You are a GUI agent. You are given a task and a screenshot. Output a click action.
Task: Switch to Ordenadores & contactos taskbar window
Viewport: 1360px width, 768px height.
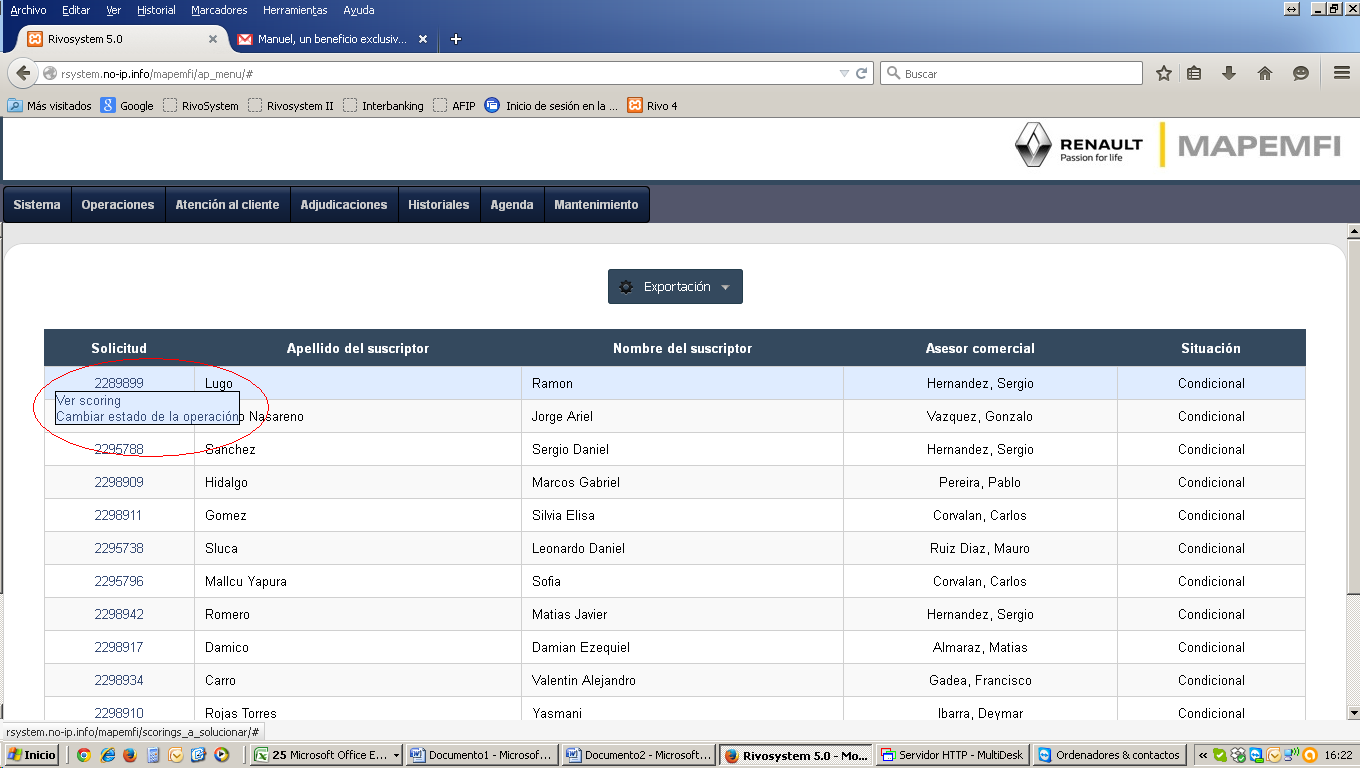point(1108,755)
